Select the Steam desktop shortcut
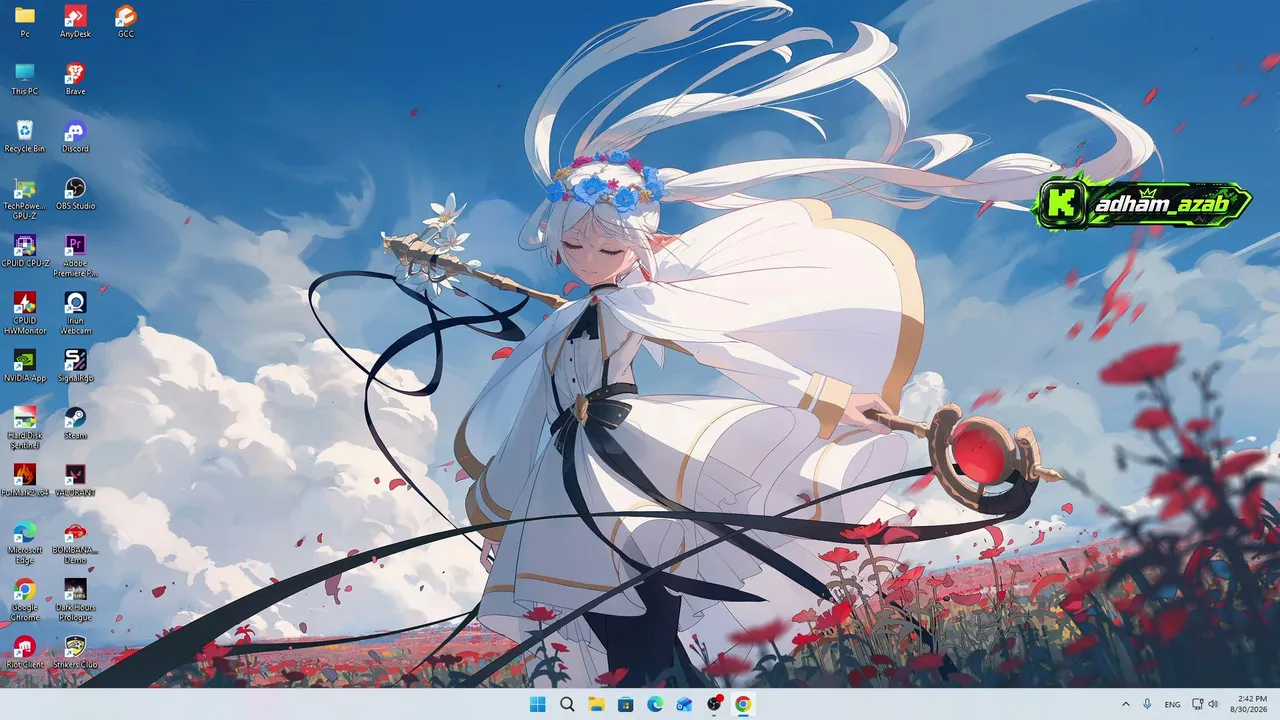The image size is (1280, 720). [75, 424]
